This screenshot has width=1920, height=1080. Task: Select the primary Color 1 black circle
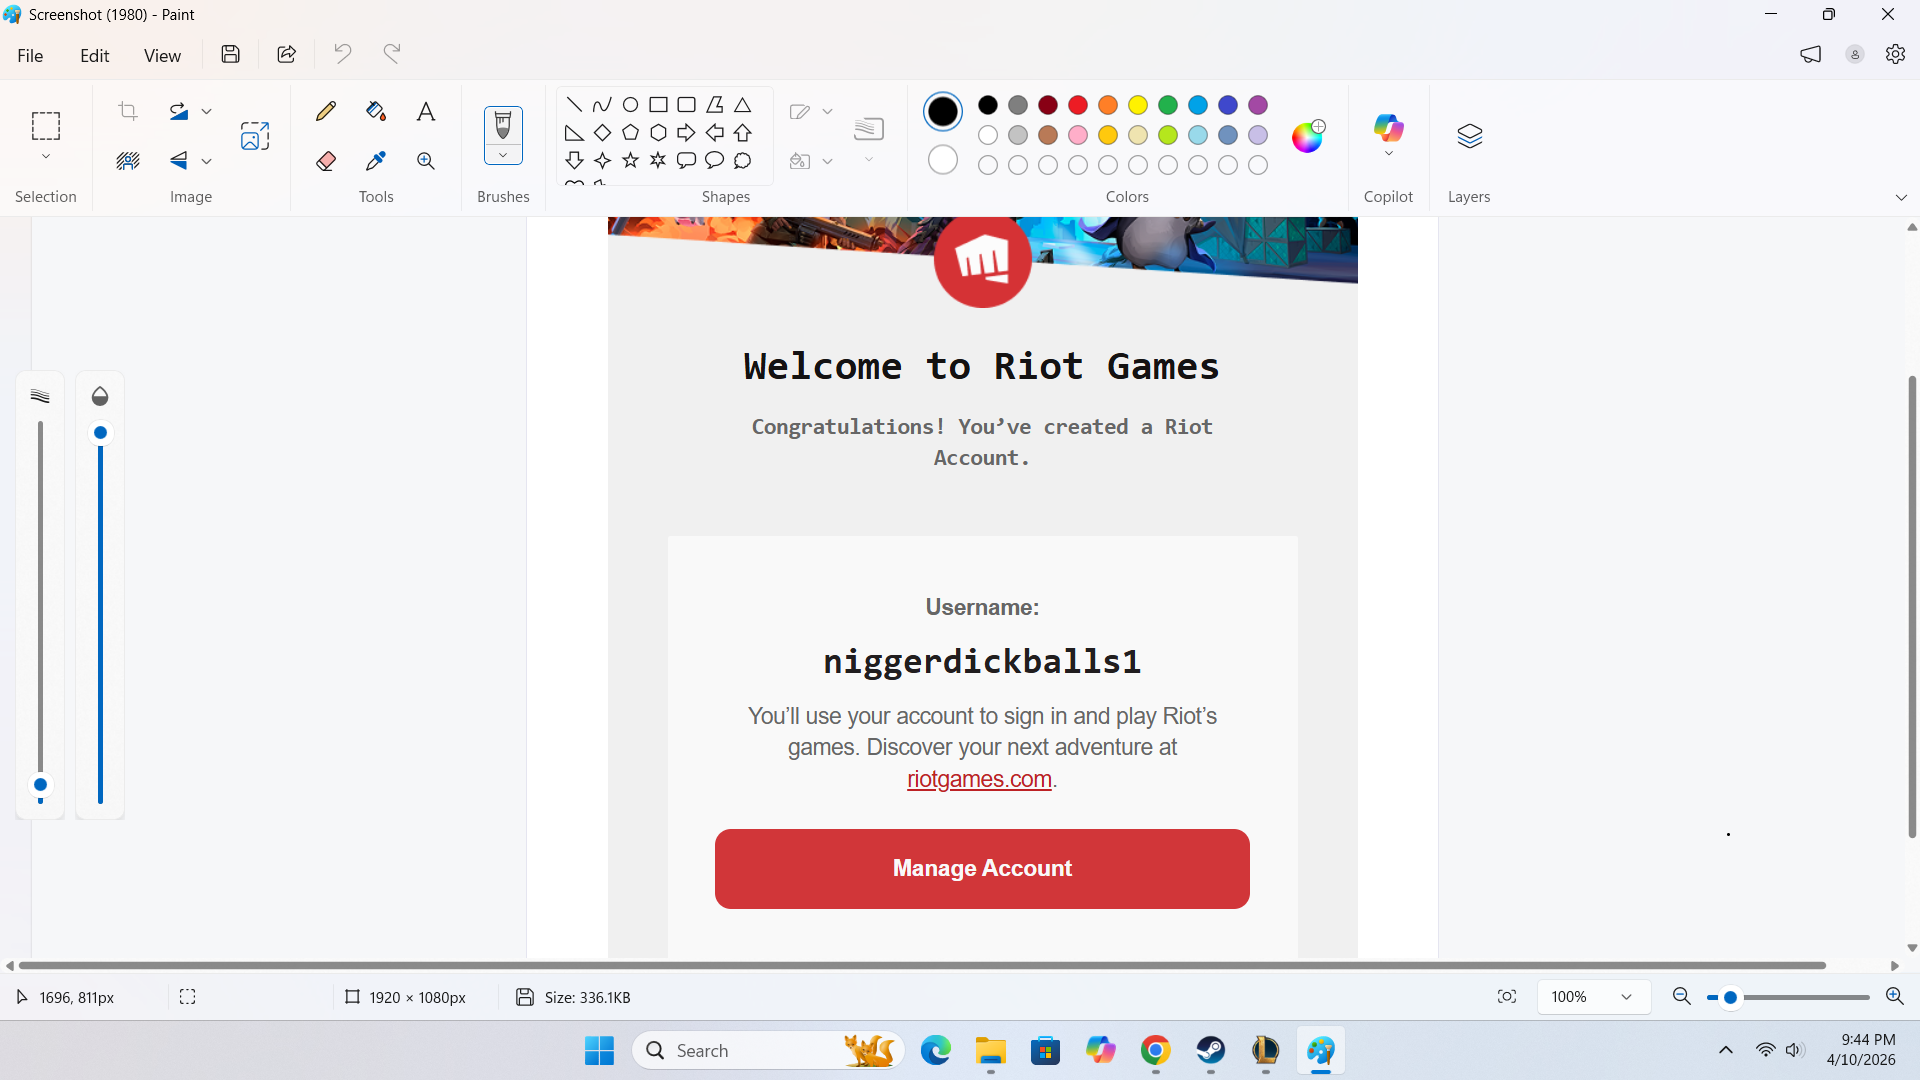[x=942, y=111]
